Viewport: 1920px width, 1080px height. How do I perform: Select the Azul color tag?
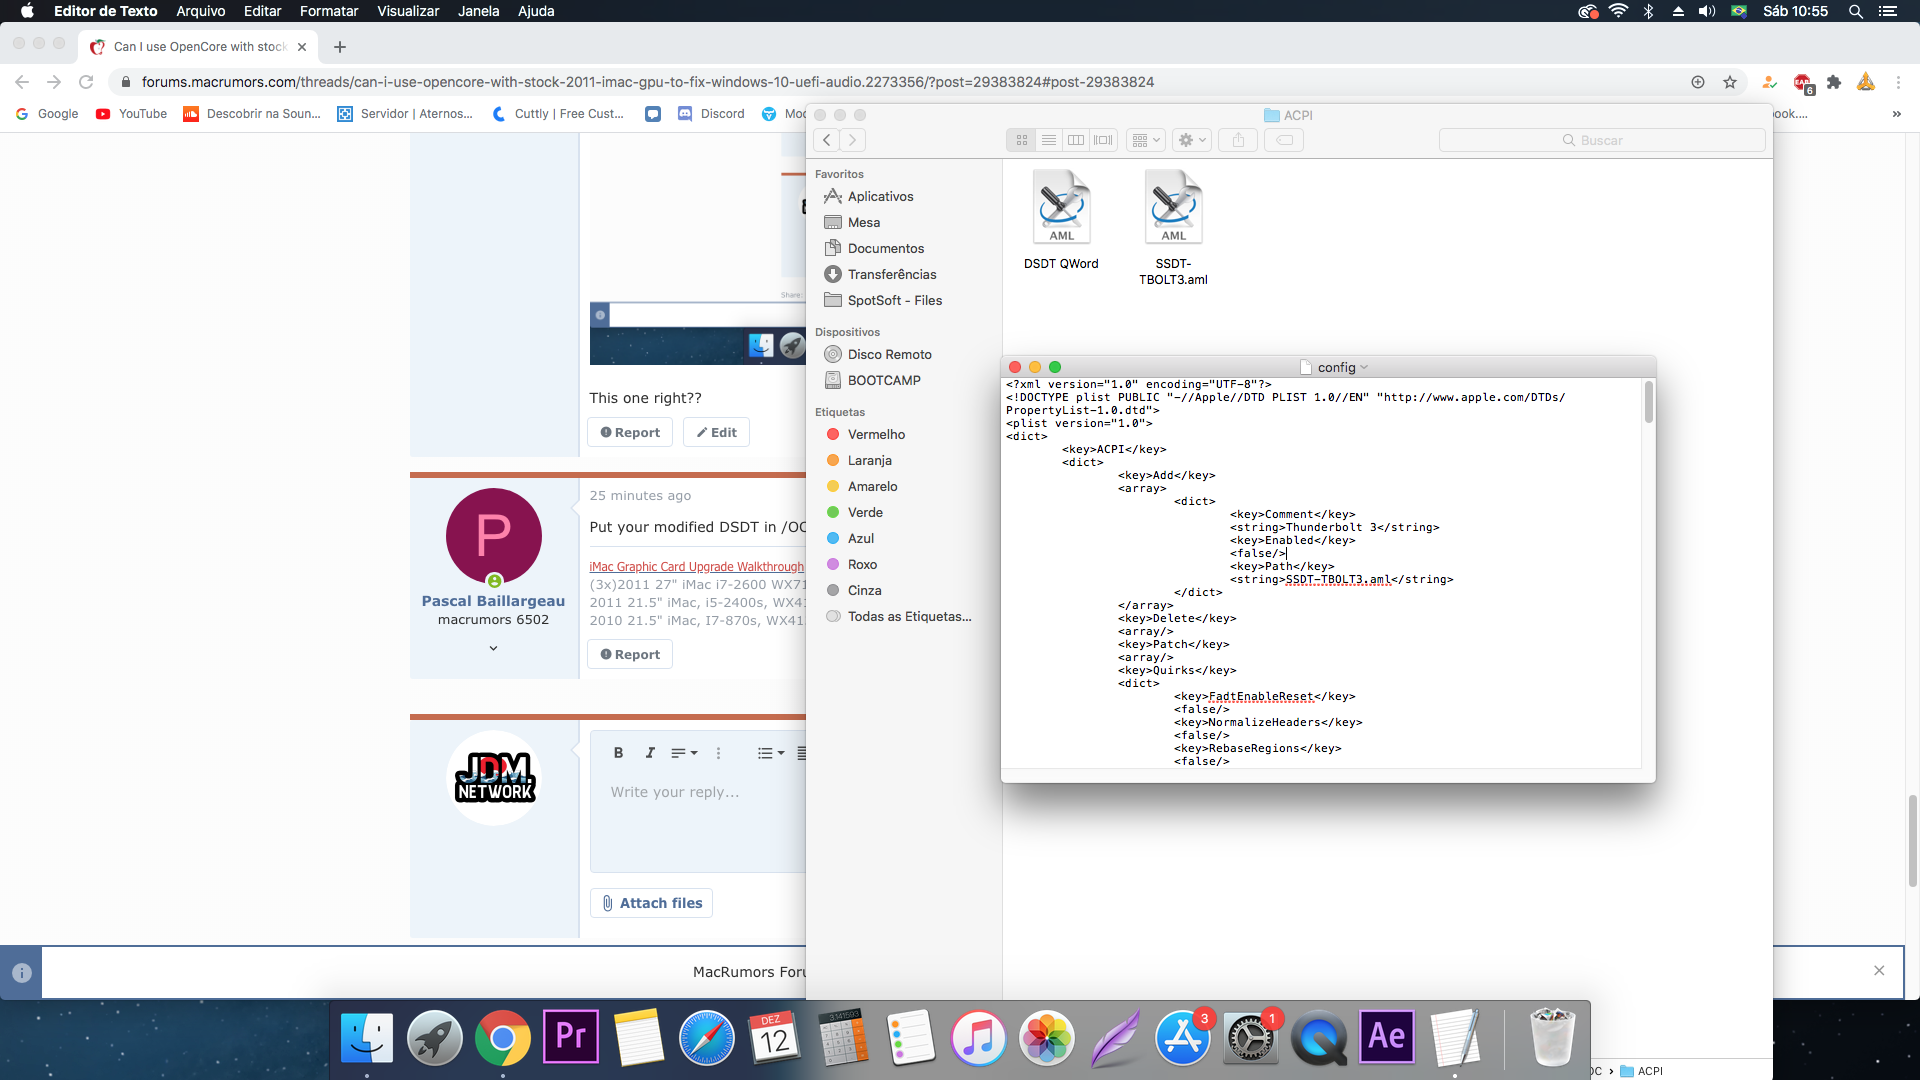tap(860, 538)
